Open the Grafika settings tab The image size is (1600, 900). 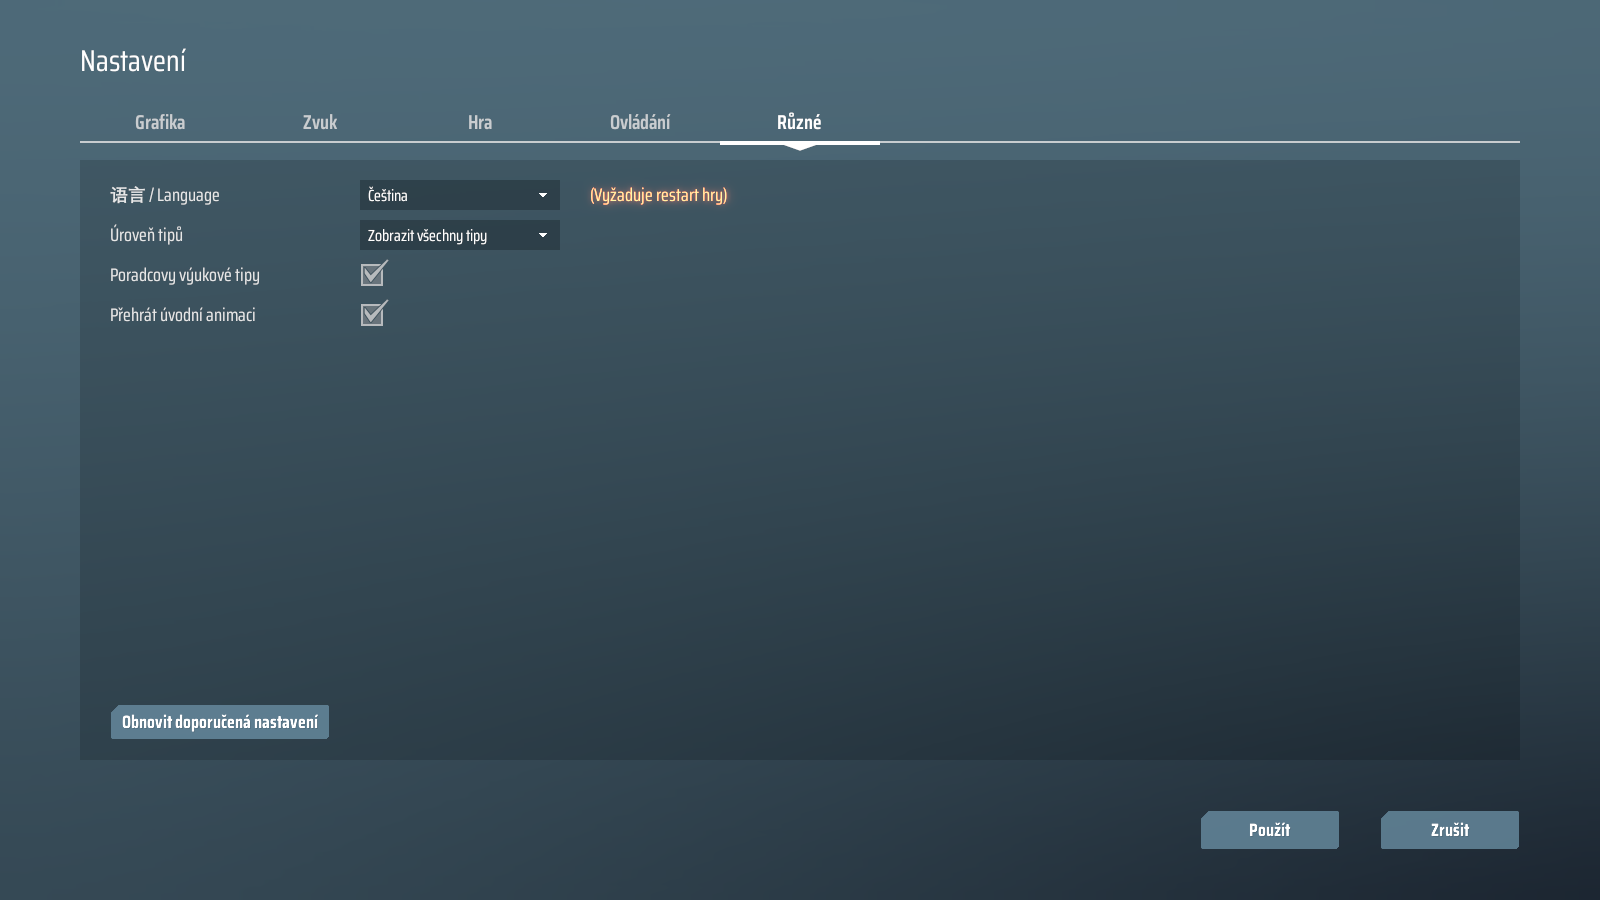(x=160, y=122)
